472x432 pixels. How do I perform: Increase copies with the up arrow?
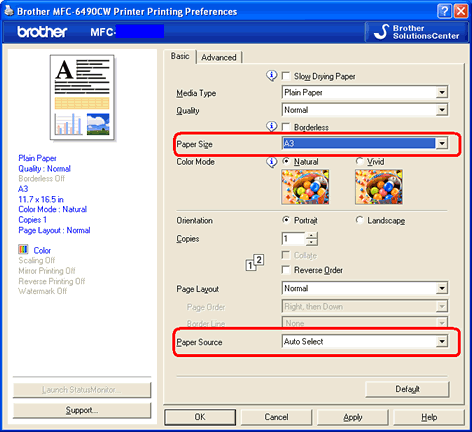[x=312, y=235]
